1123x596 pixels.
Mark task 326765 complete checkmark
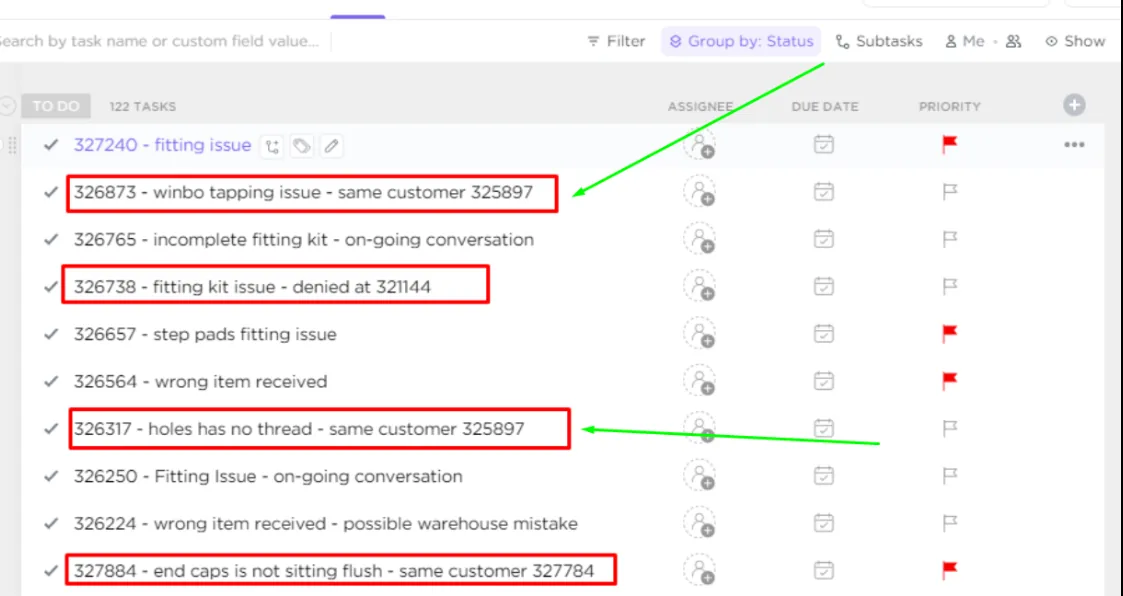[50, 239]
